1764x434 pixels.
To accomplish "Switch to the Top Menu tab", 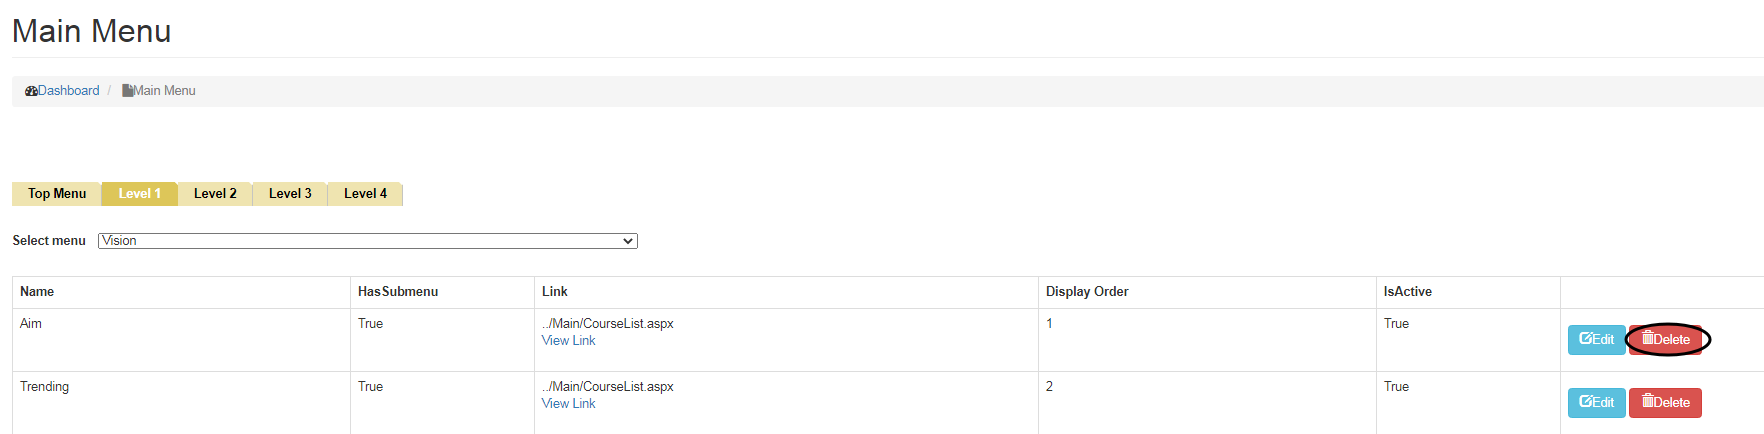I will (x=57, y=194).
